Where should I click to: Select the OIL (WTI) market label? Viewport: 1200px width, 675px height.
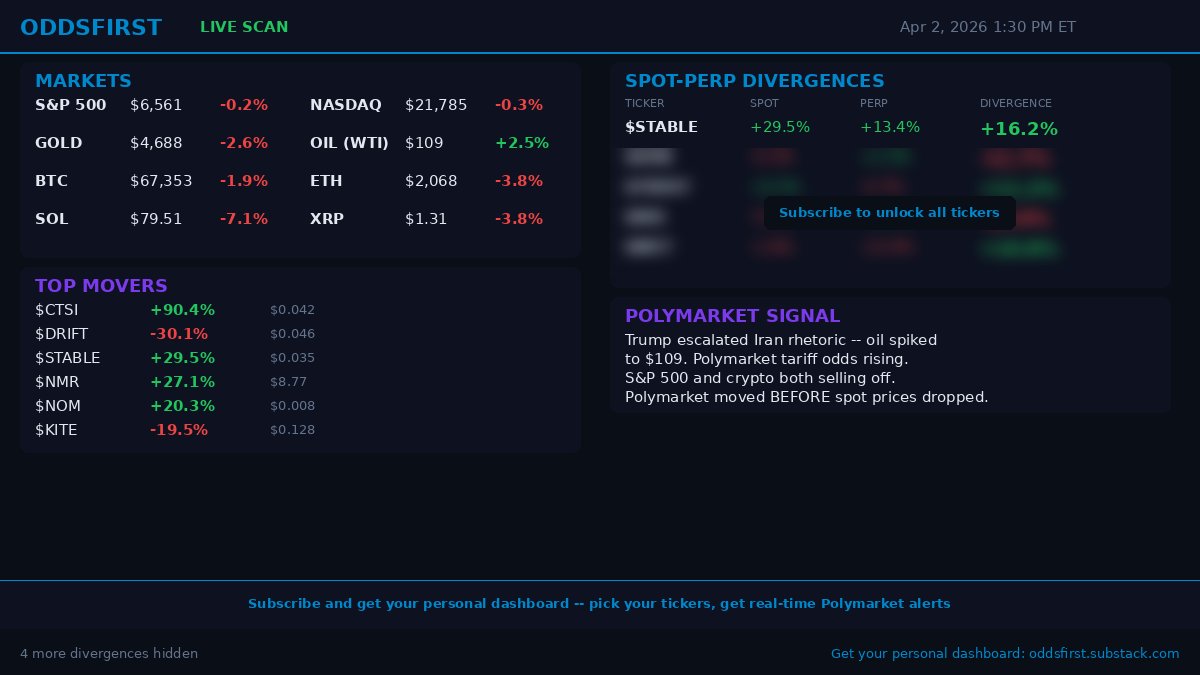tap(349, 143)
